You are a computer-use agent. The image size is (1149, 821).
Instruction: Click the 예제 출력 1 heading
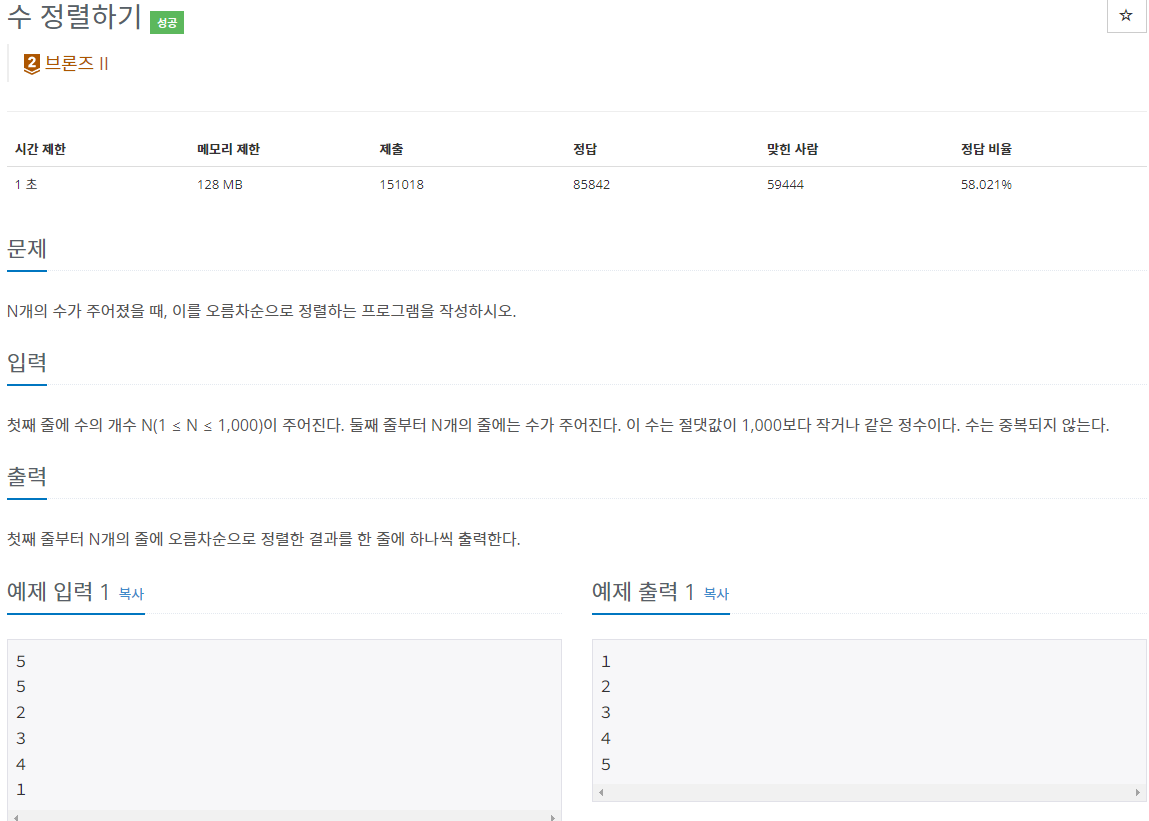pos(643,591)
